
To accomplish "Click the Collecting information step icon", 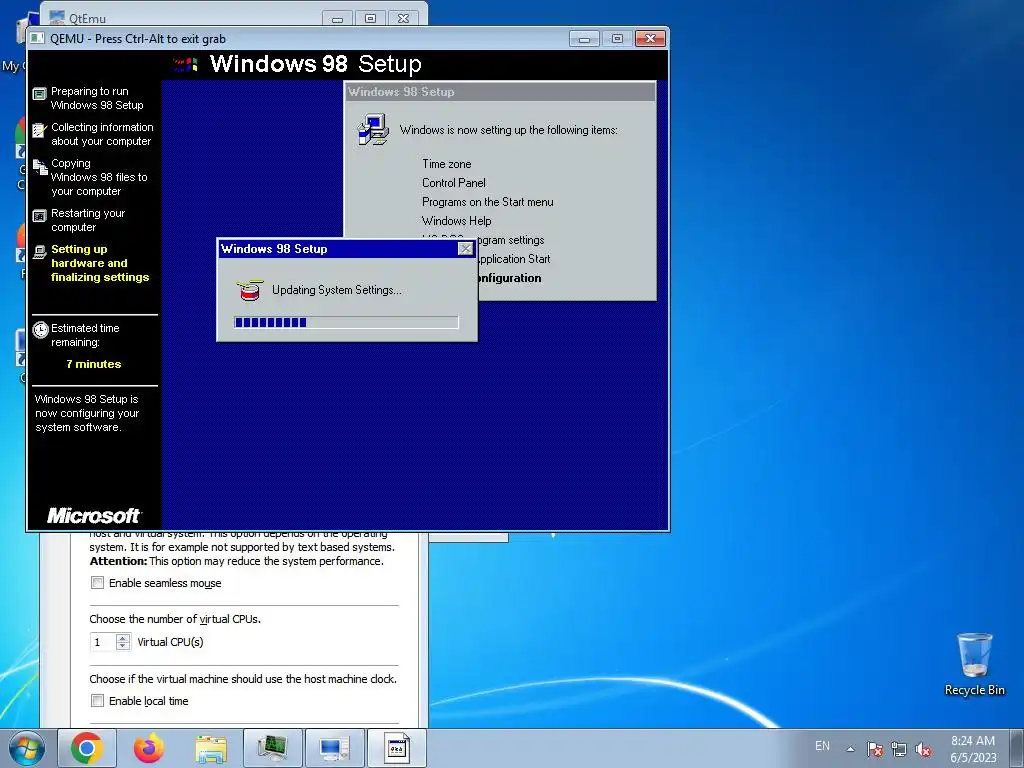I will click(x=40, y=130).
